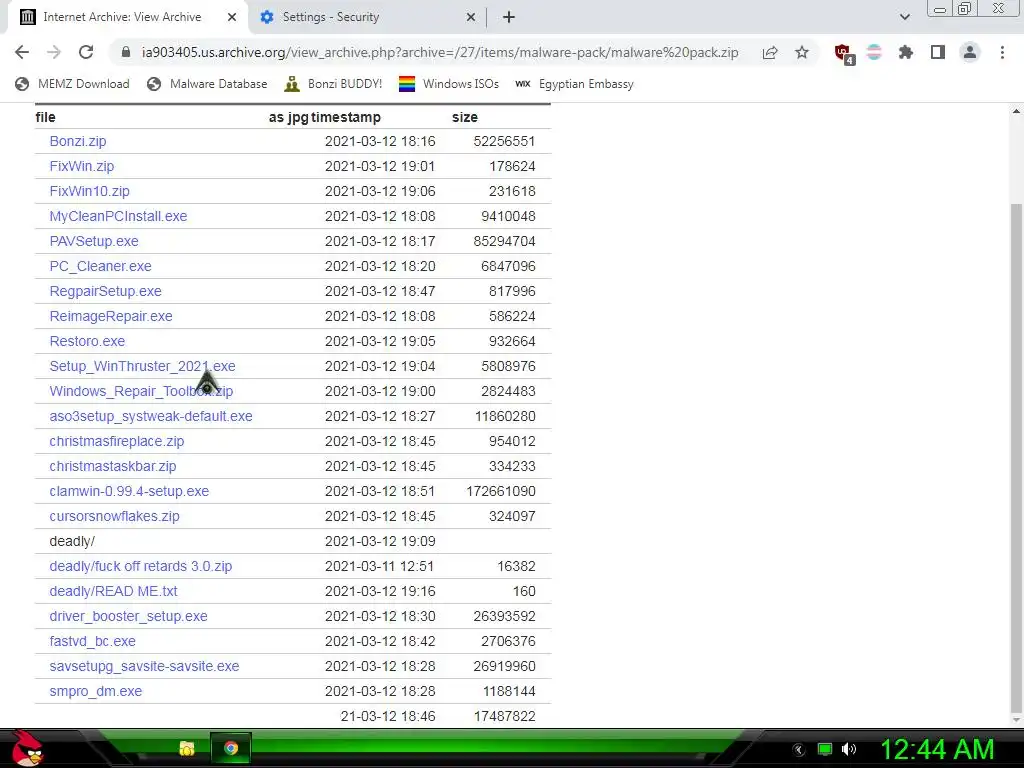Click savsetupg_savsite-savsite.exe link

[144, 666]
